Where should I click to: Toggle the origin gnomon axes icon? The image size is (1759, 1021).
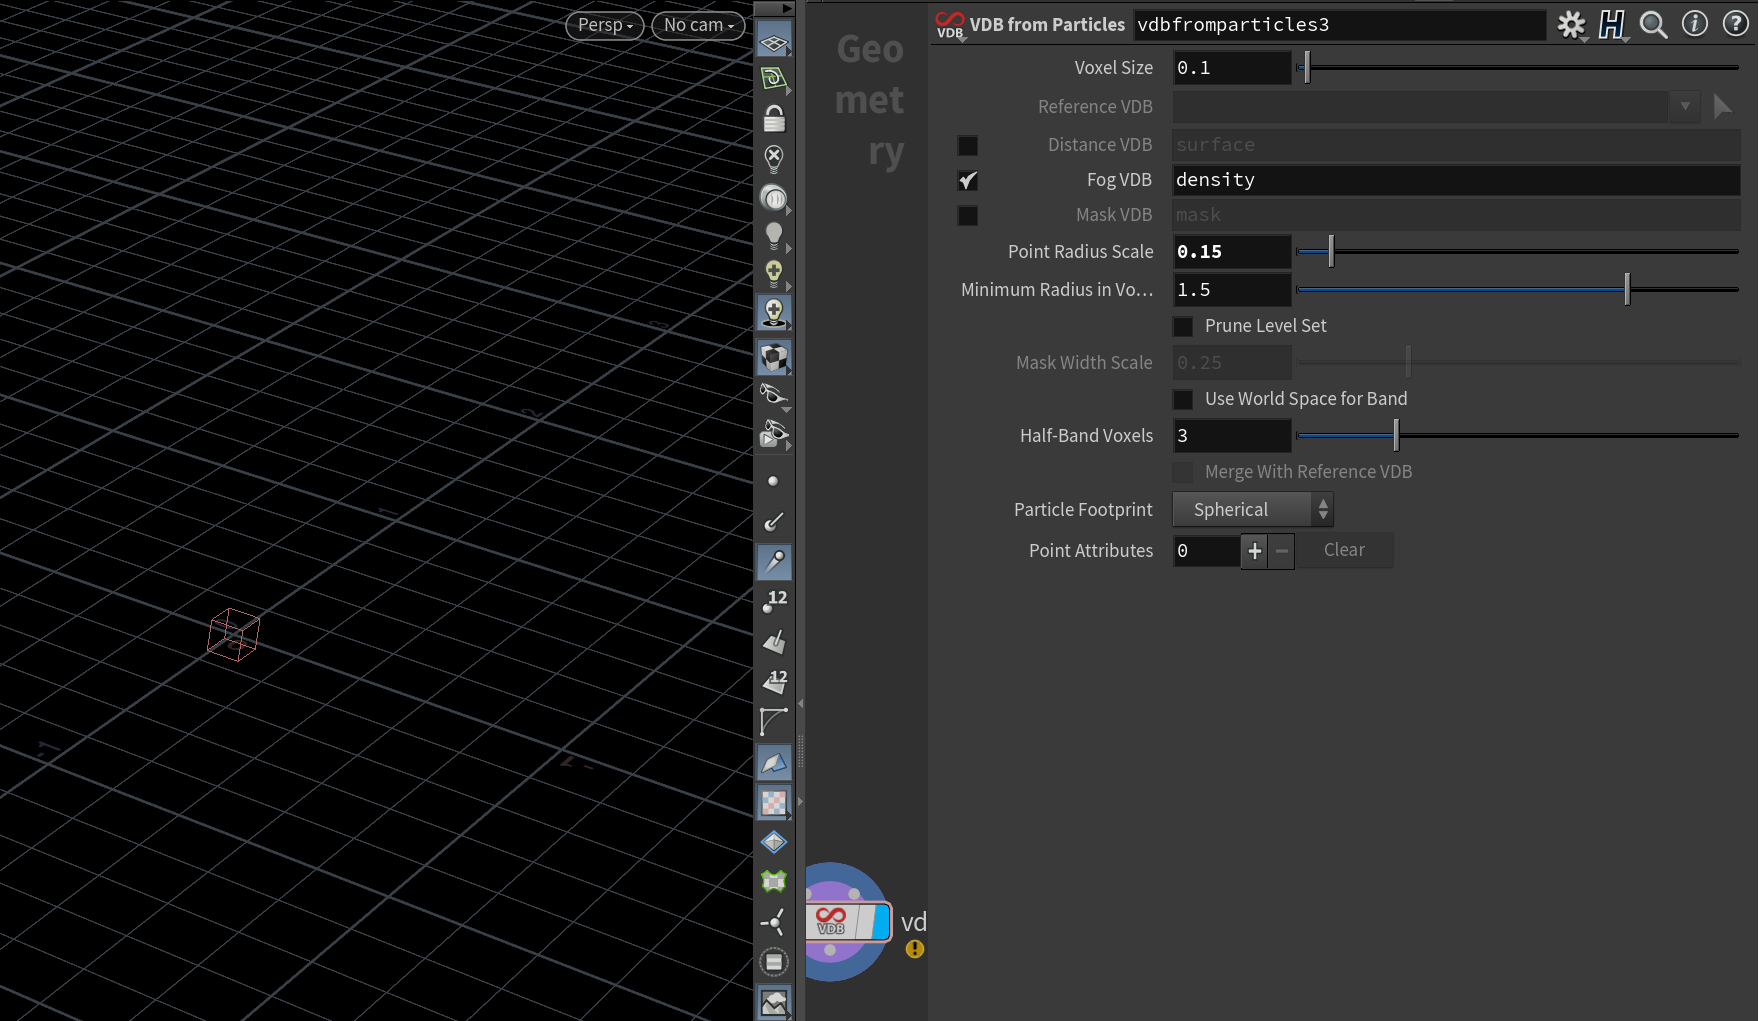point(774,922)
